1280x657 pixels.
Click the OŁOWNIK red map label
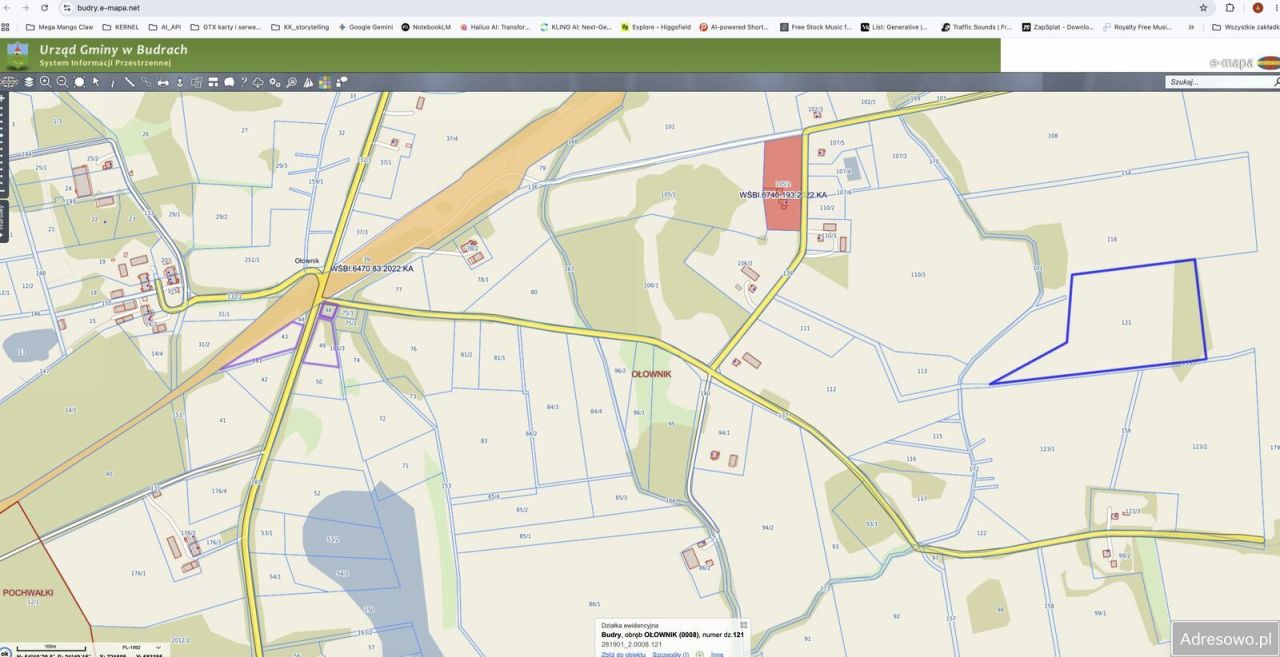pos(651,374)
